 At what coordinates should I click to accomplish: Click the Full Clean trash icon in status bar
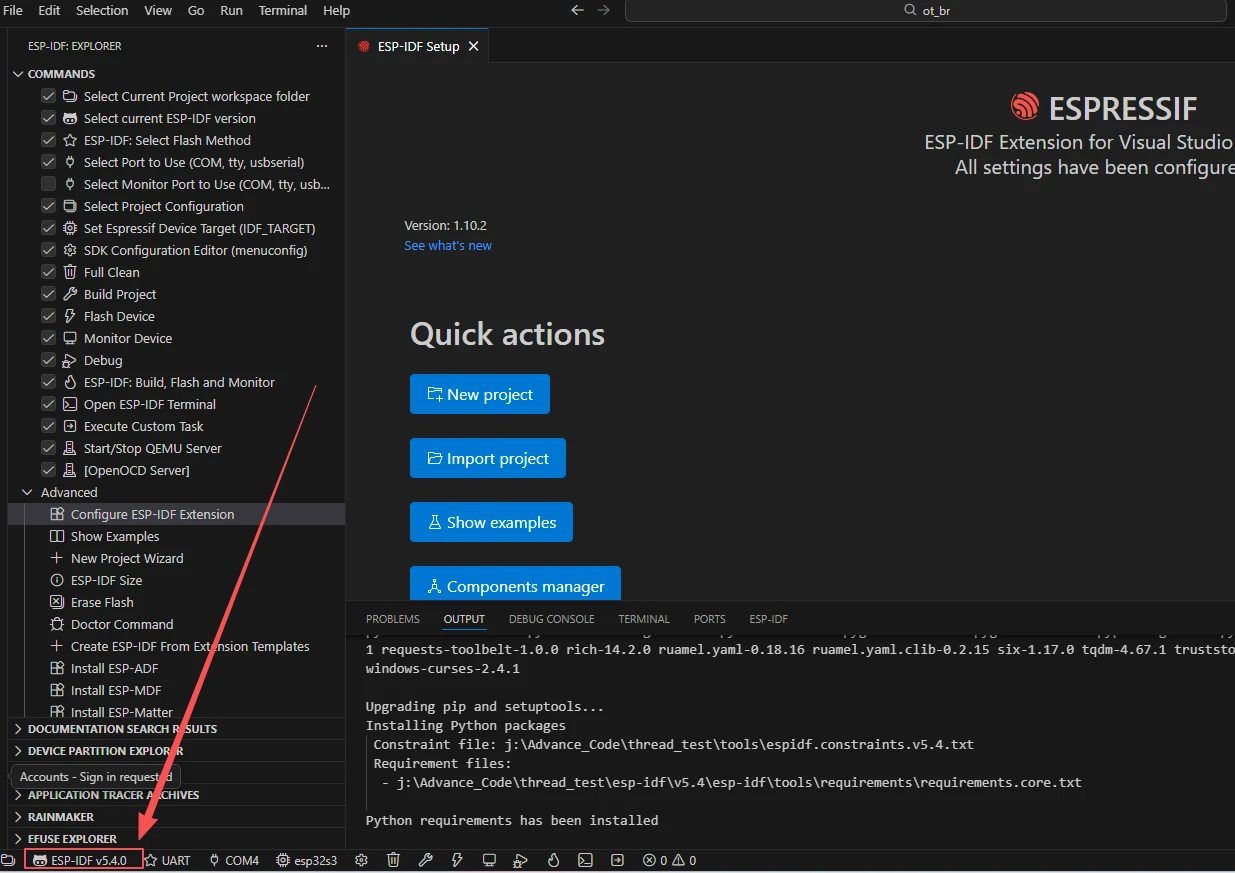point(394,860)
